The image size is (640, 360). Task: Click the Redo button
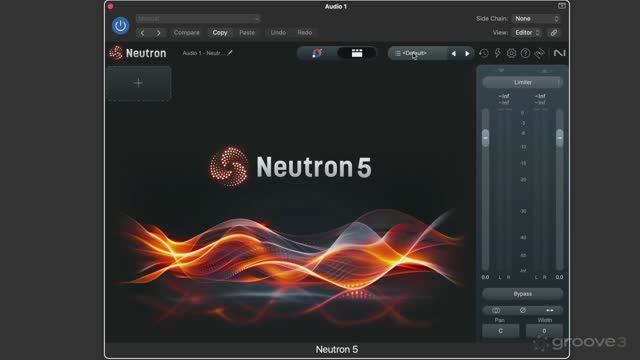[x=304, y=33]
